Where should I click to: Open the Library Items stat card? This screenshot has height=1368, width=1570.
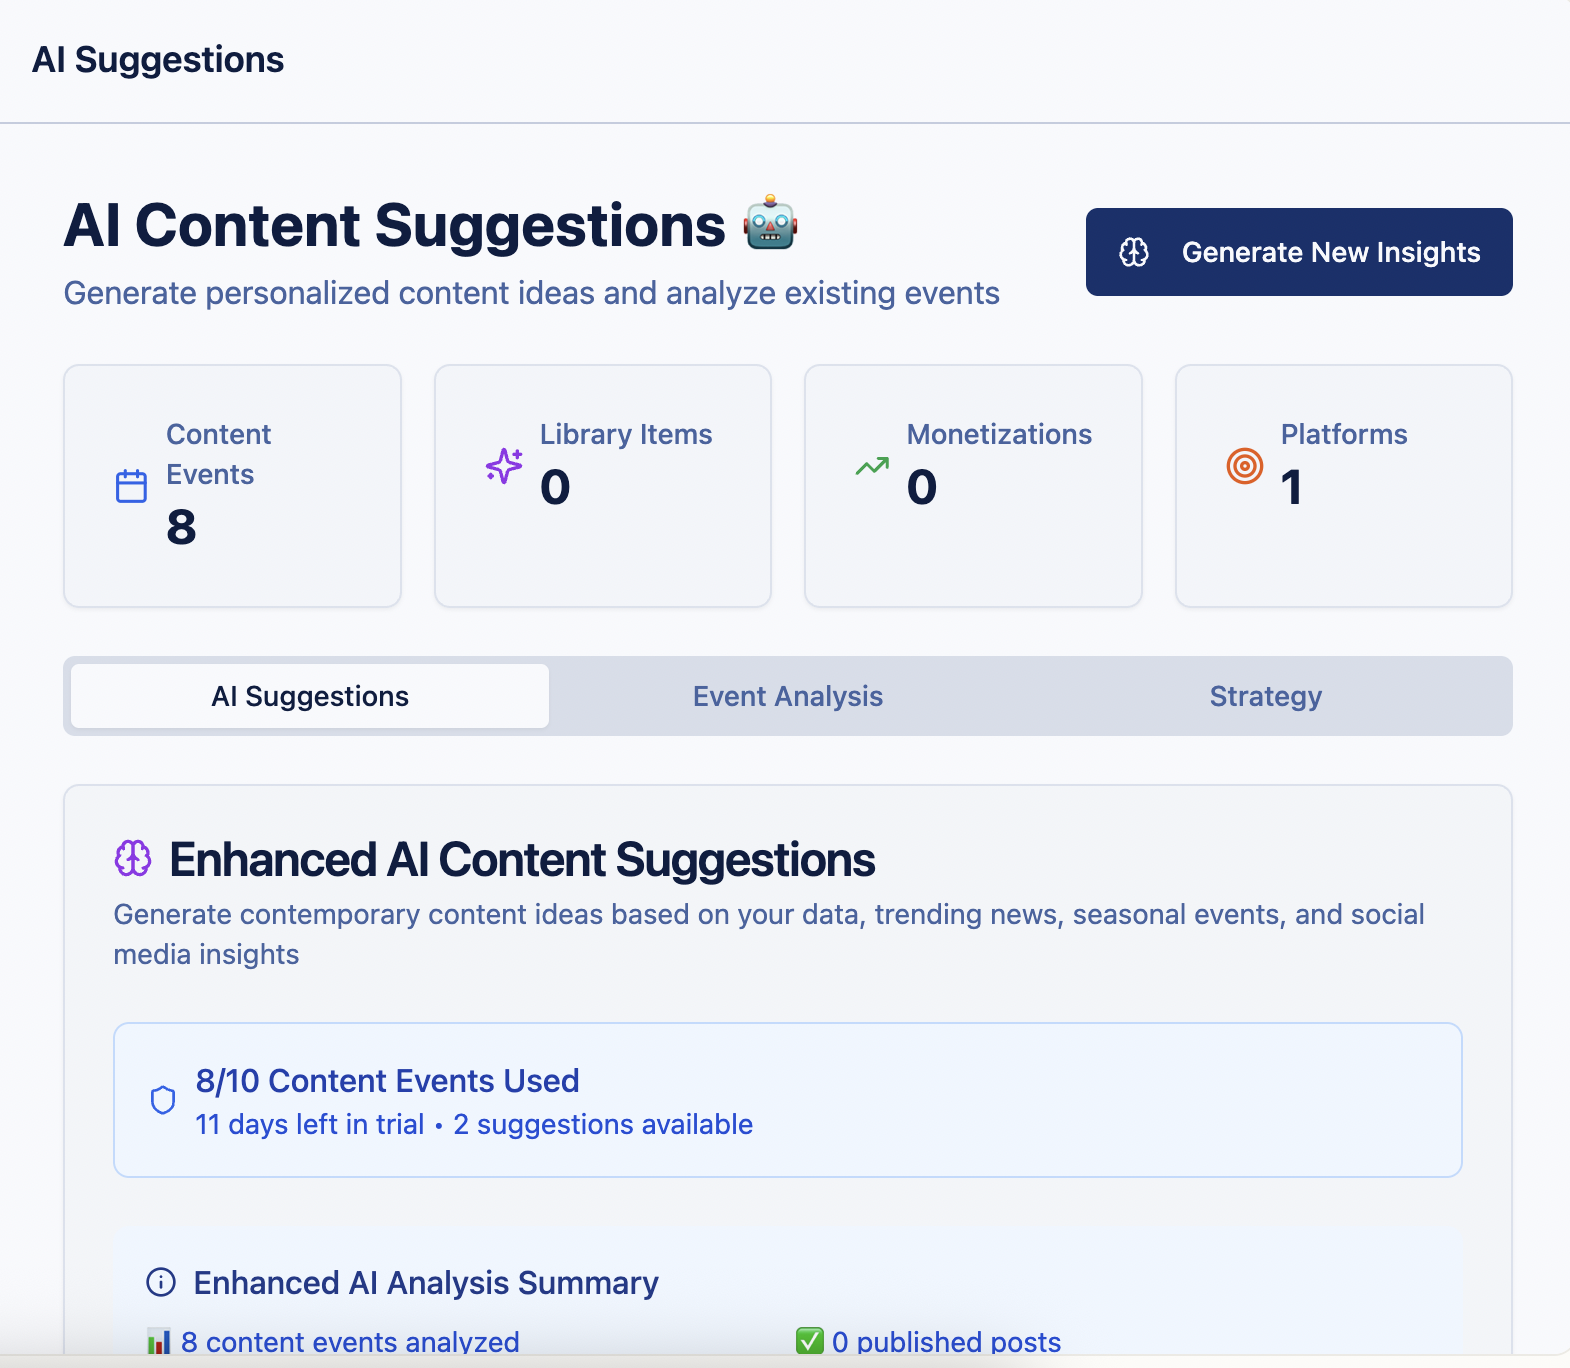(x=602, y=486)
